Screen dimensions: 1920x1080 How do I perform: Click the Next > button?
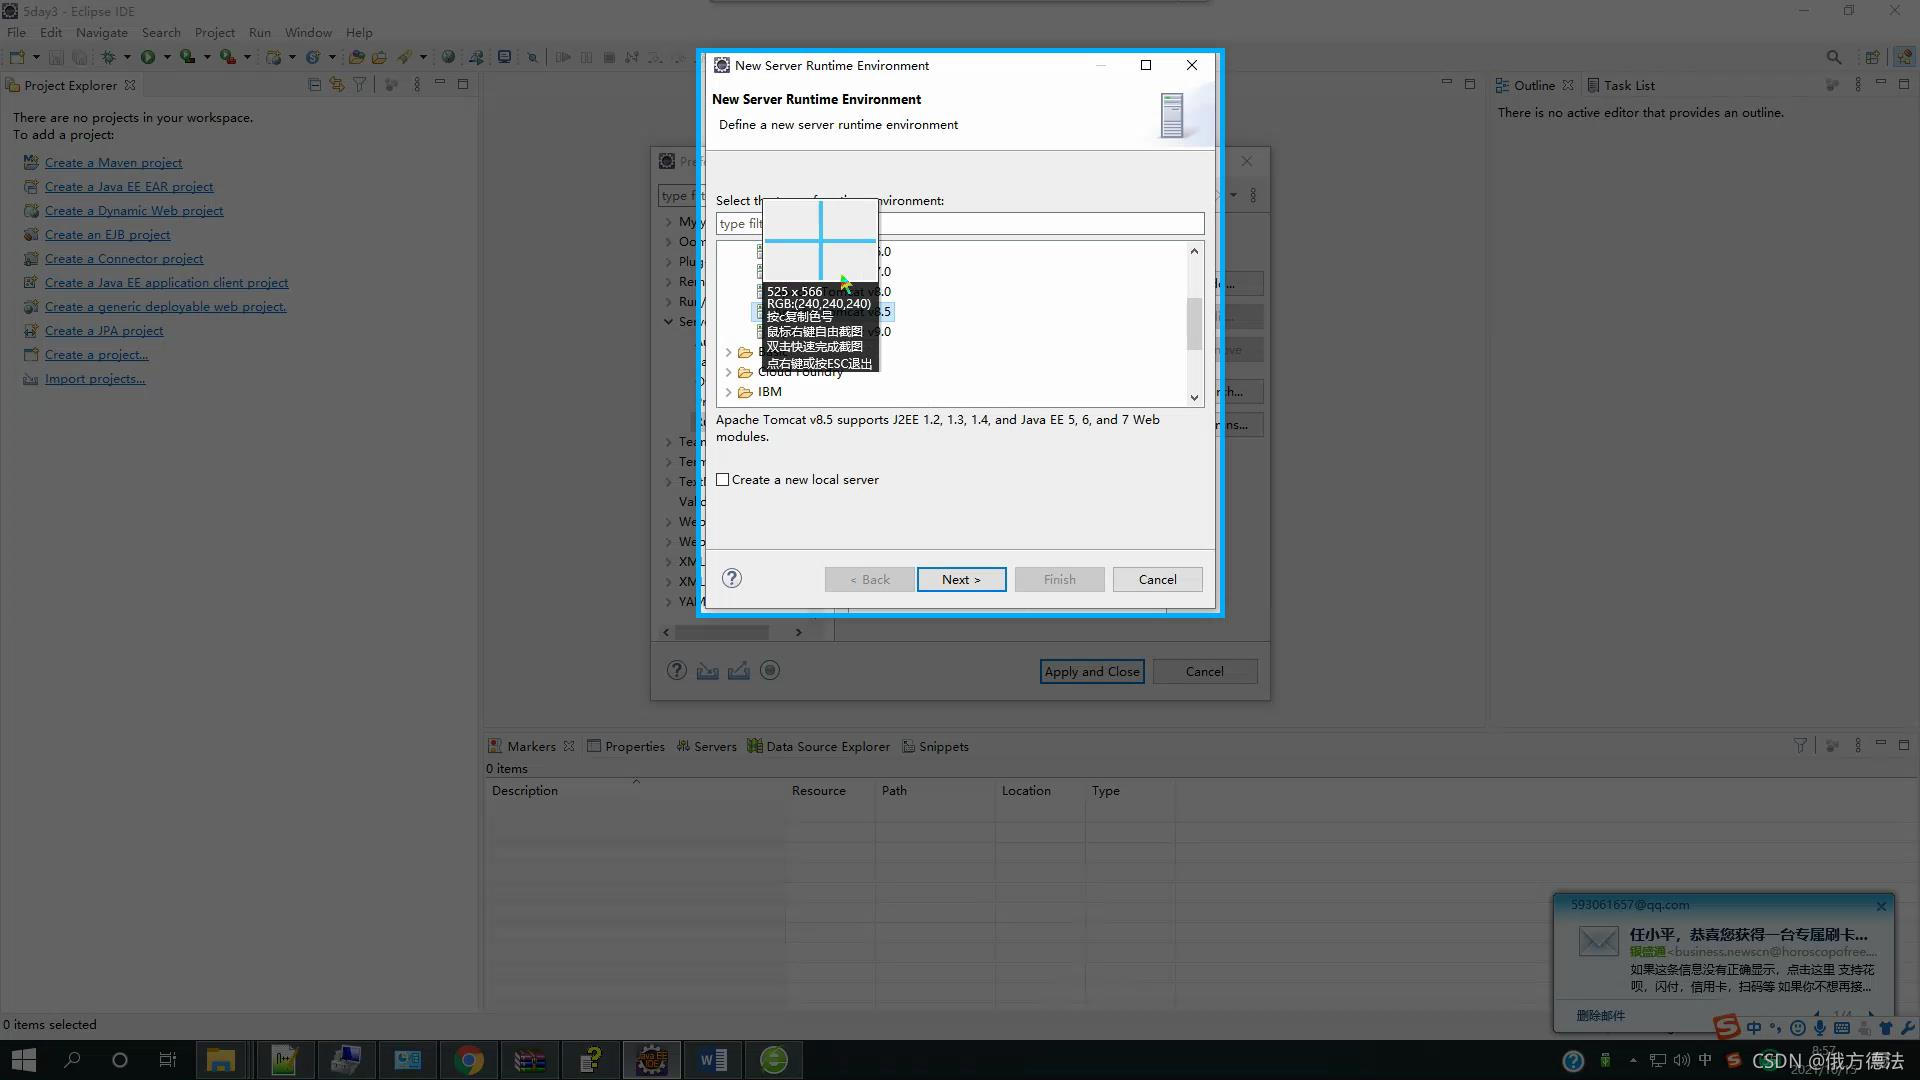[x=961, y=579]
